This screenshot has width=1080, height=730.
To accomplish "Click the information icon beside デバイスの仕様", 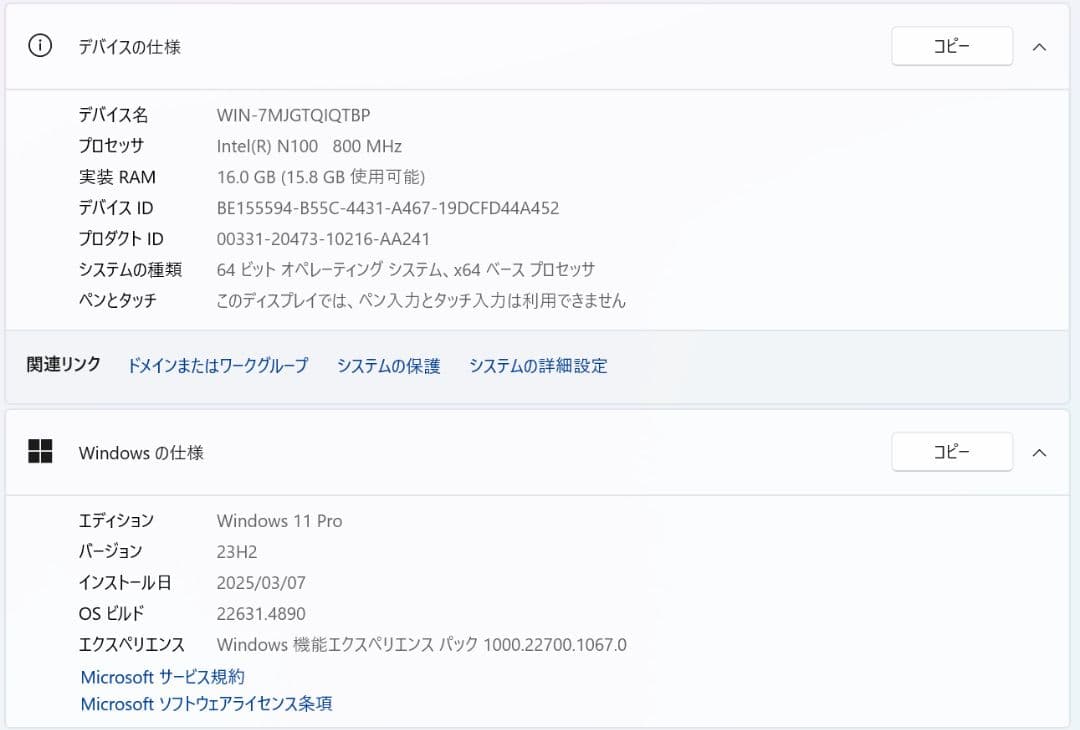I will point(39,45).
